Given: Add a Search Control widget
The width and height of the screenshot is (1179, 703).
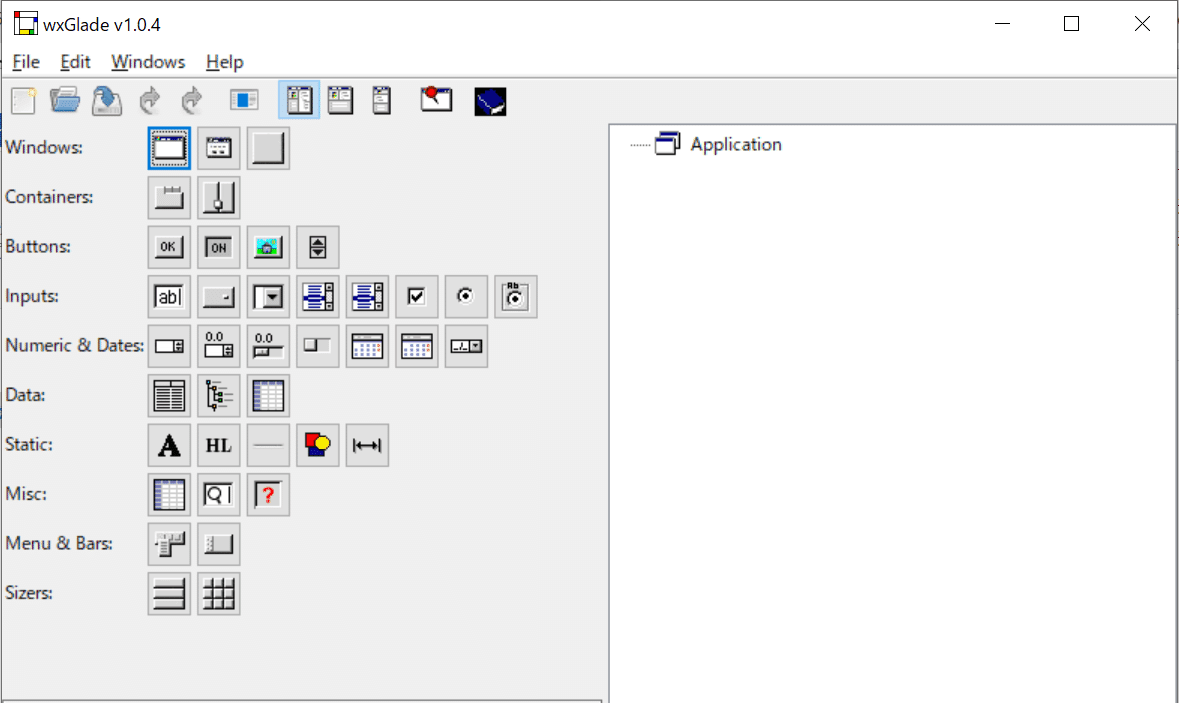Looking at the screenshot, I should tap(219, 495).
